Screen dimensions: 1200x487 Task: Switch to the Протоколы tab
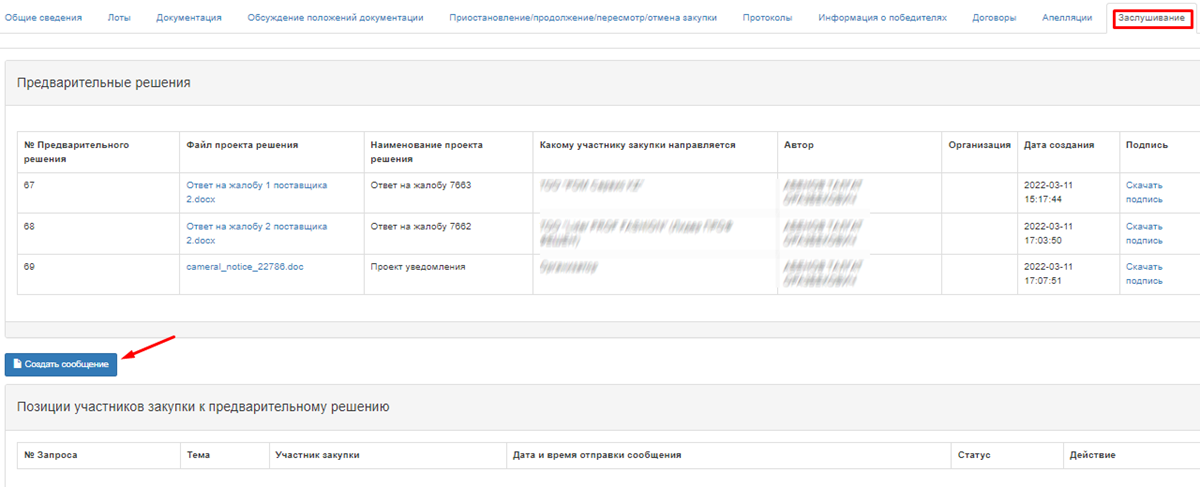(767, 18)
